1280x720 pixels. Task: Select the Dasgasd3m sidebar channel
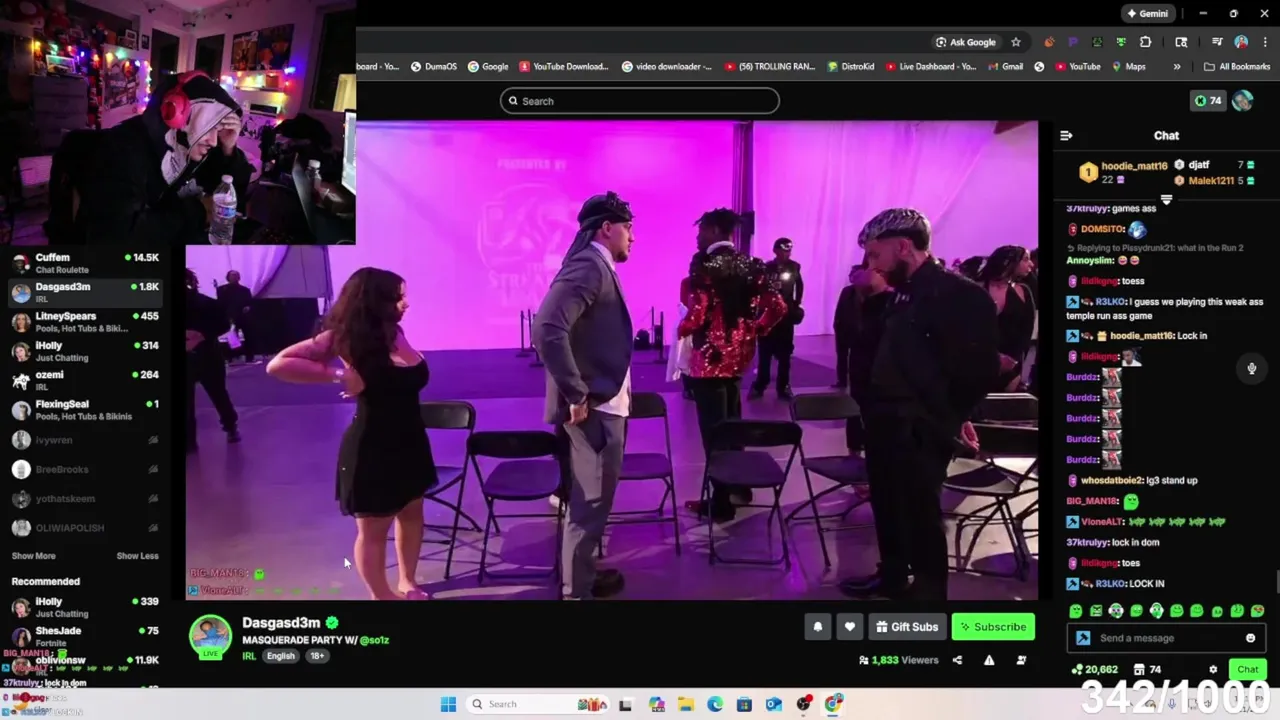85,292
